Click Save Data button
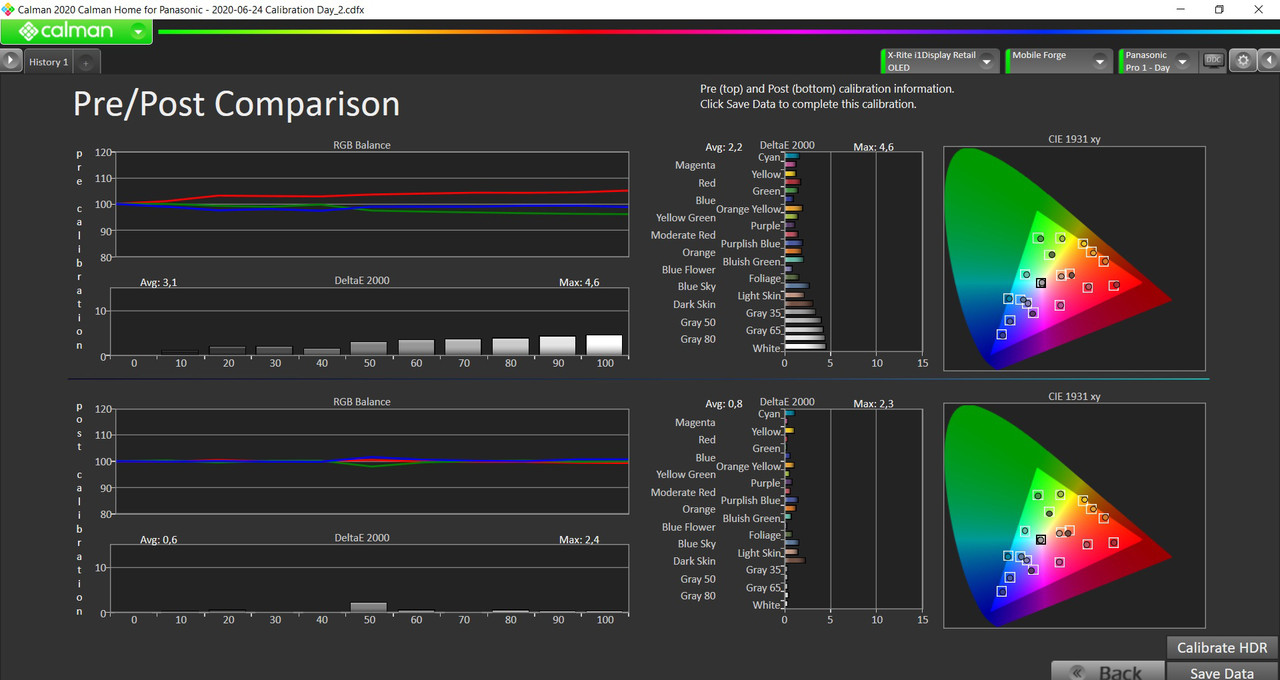1280x680 pixels. tap(1222, 672)
